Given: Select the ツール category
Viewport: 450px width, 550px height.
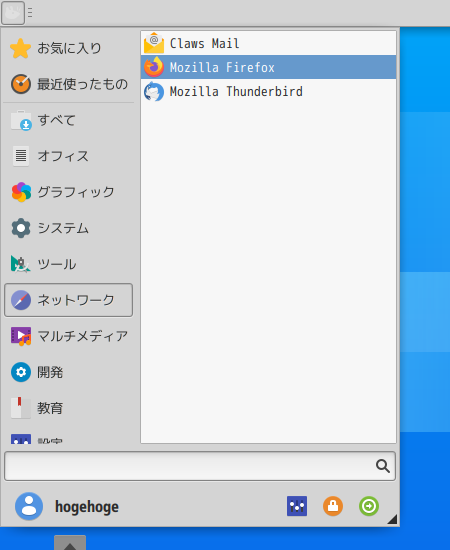Looking at the screenshot, I should pos(68,264).
